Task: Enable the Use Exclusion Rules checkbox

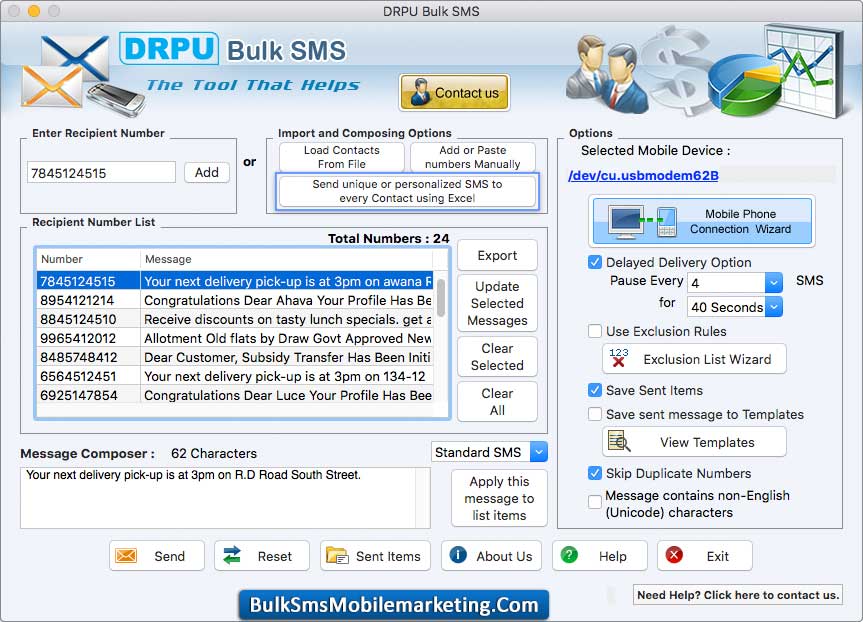Action: pos(594,331)
